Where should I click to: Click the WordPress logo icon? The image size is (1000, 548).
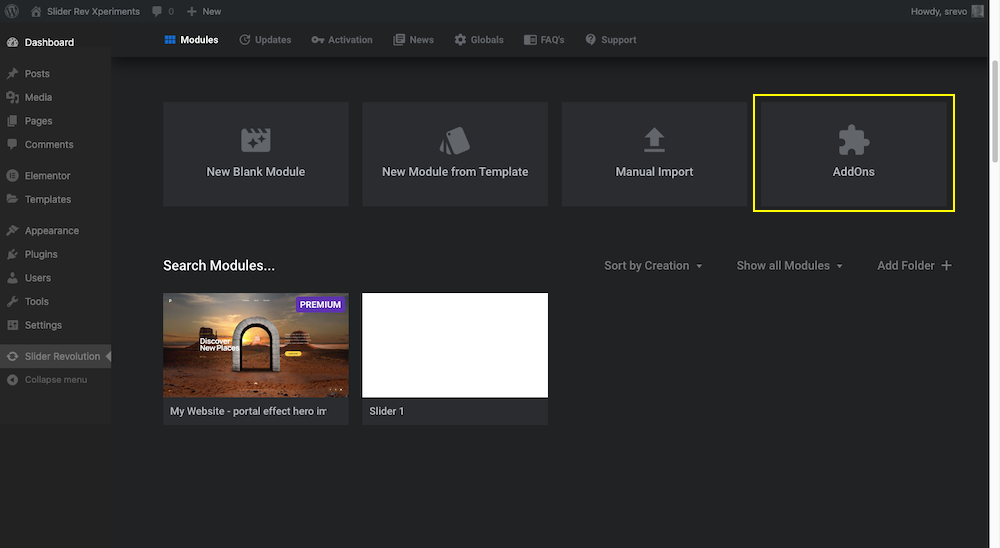tap(12, 11)
